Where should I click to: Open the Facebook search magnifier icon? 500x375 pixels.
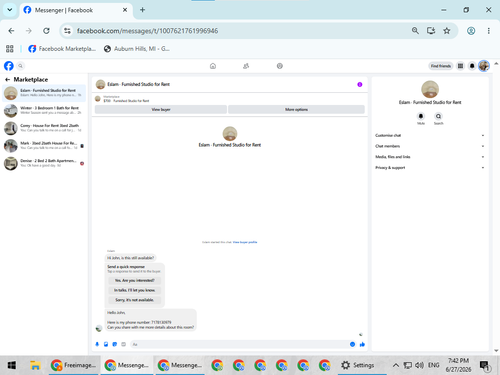click(20, 66)
